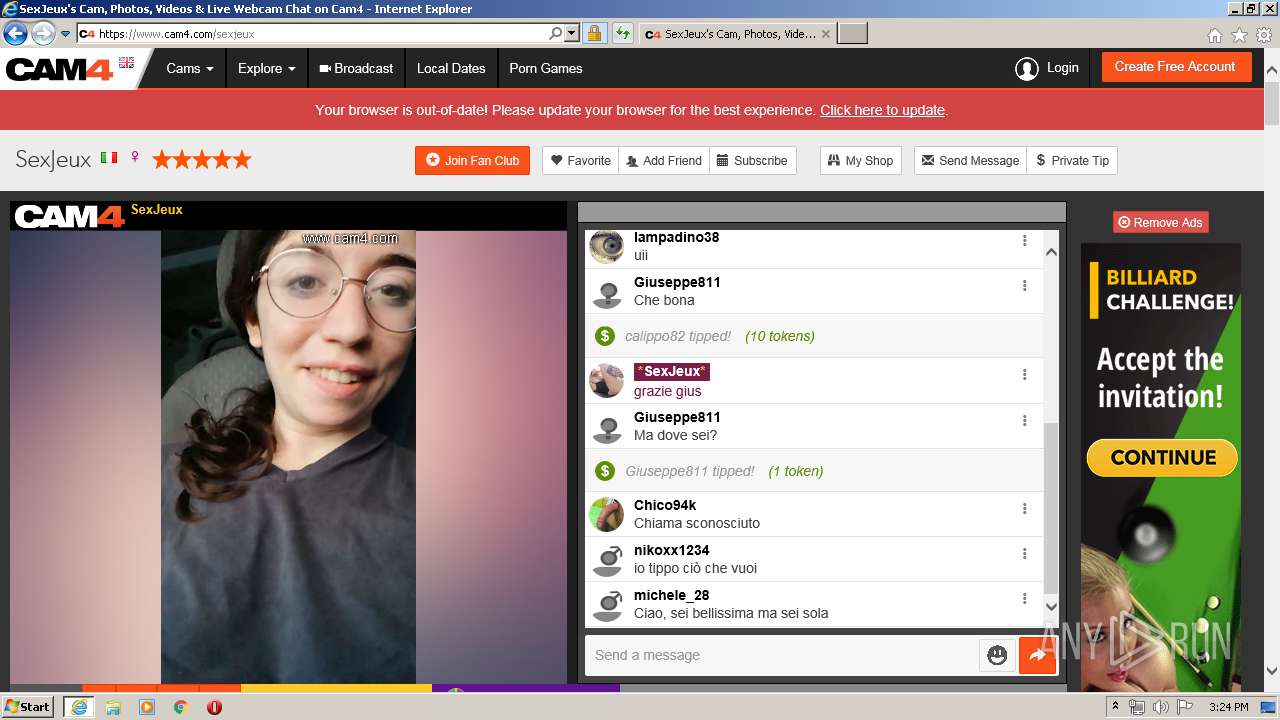Click Add Friend button

pos(664,160)
